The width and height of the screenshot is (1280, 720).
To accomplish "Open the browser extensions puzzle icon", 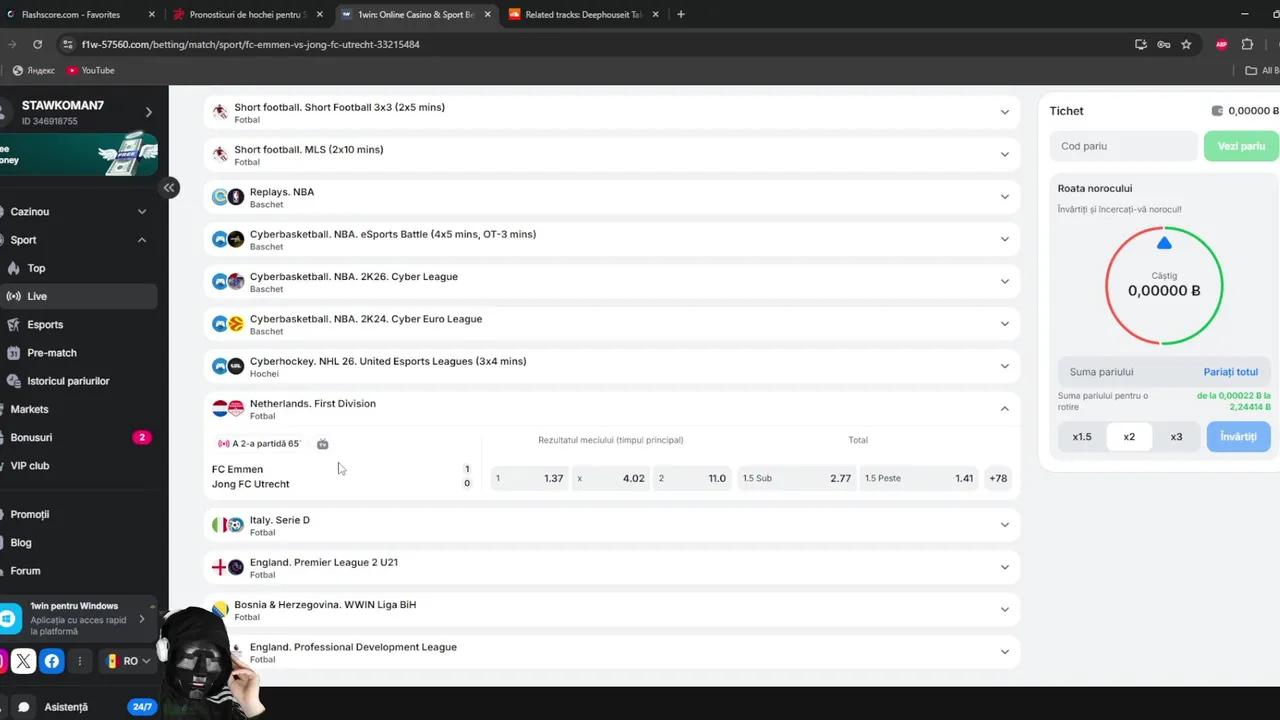I will pyautogui.click(x=1247, y=44).
